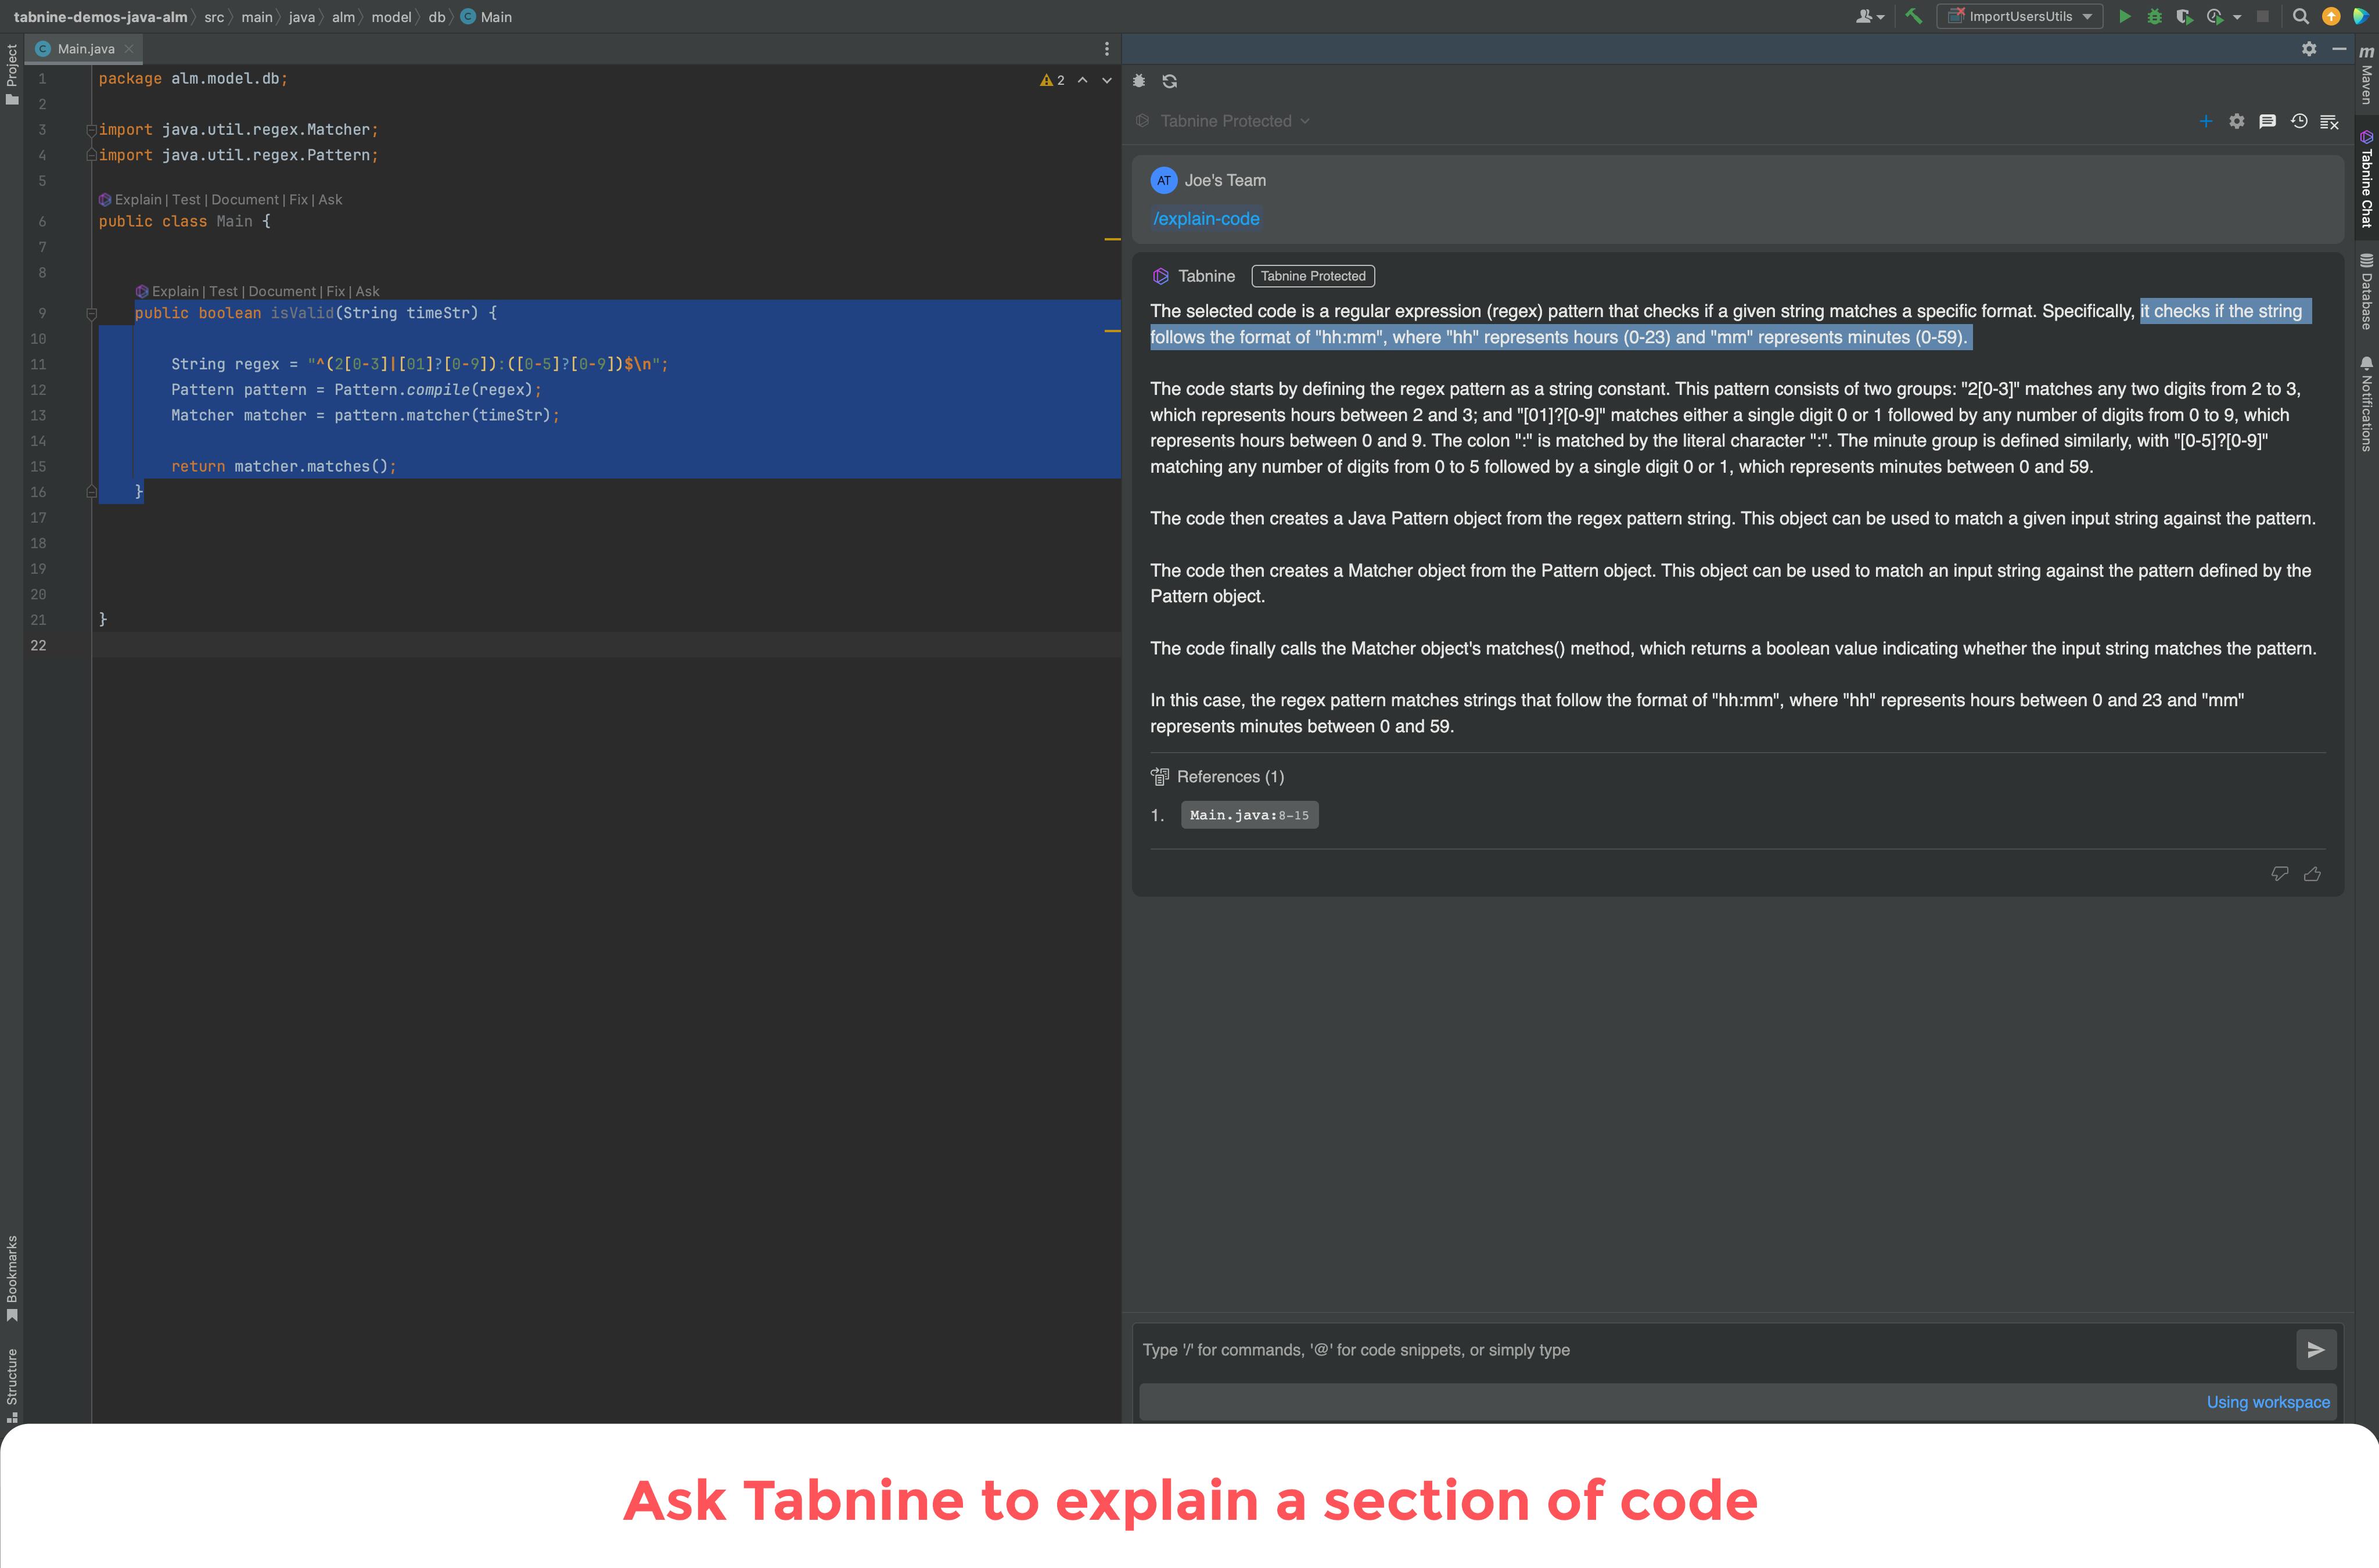Collapse the isValid method fold marker on line 9

point(91,313)
